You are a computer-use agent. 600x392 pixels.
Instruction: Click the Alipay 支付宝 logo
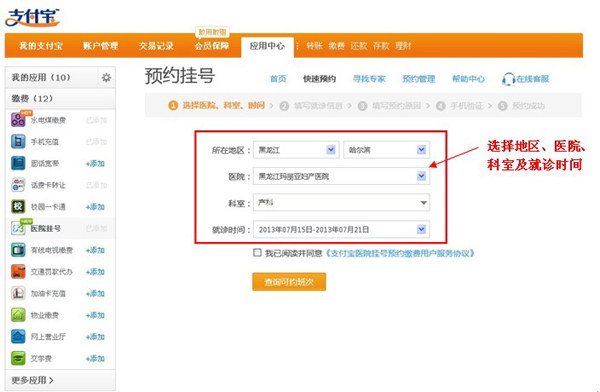(x=33, y=18)
